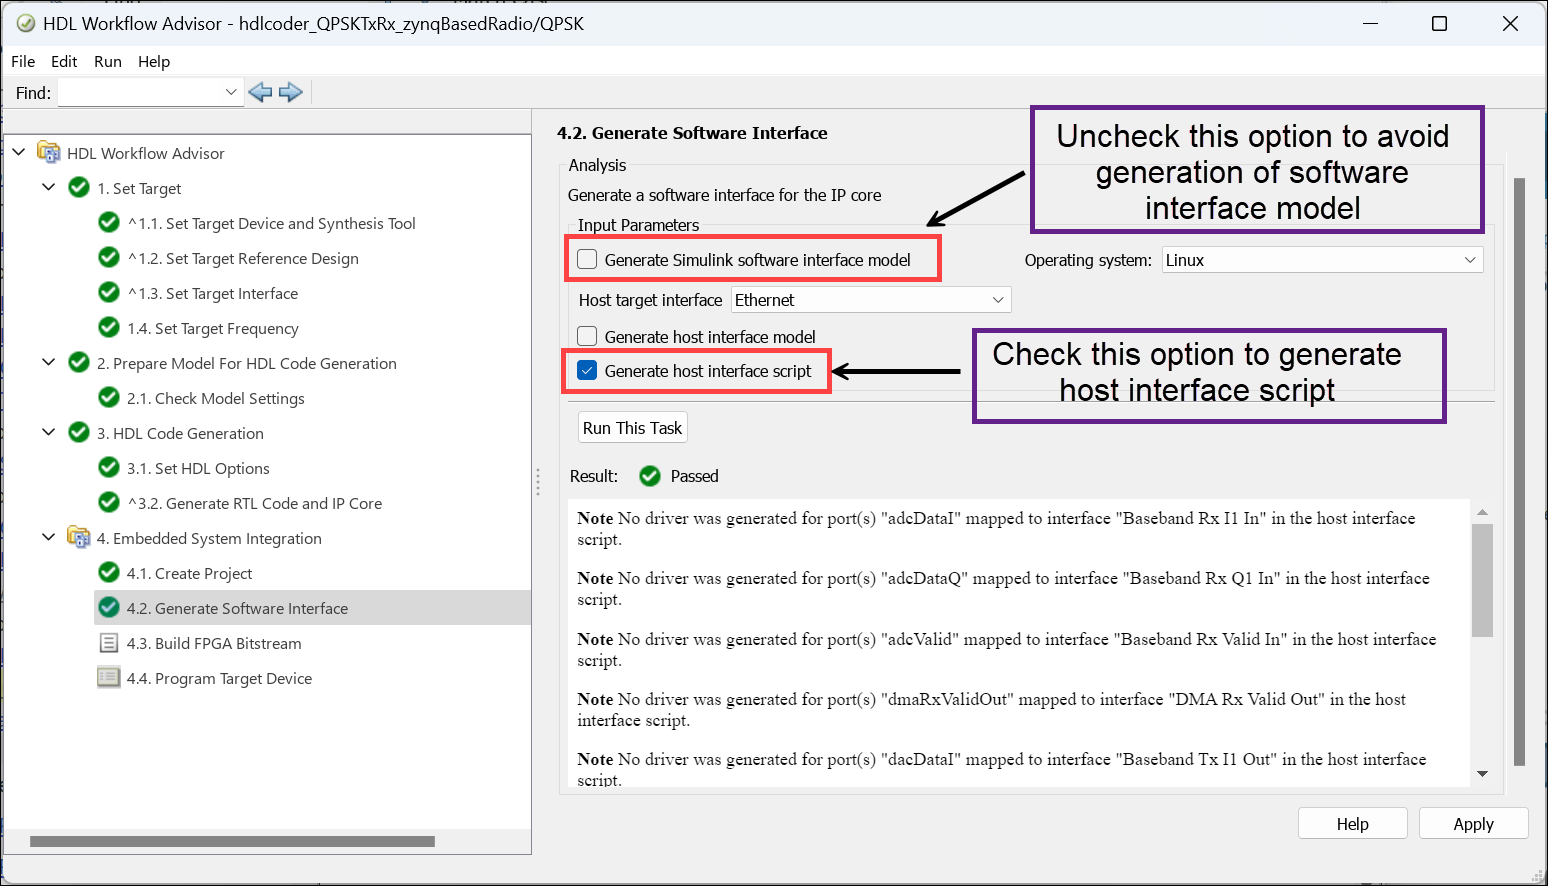1548x886 pixels.
Task: Click the tree panel's horizontal scrollbar
Action: coord(232,842)
